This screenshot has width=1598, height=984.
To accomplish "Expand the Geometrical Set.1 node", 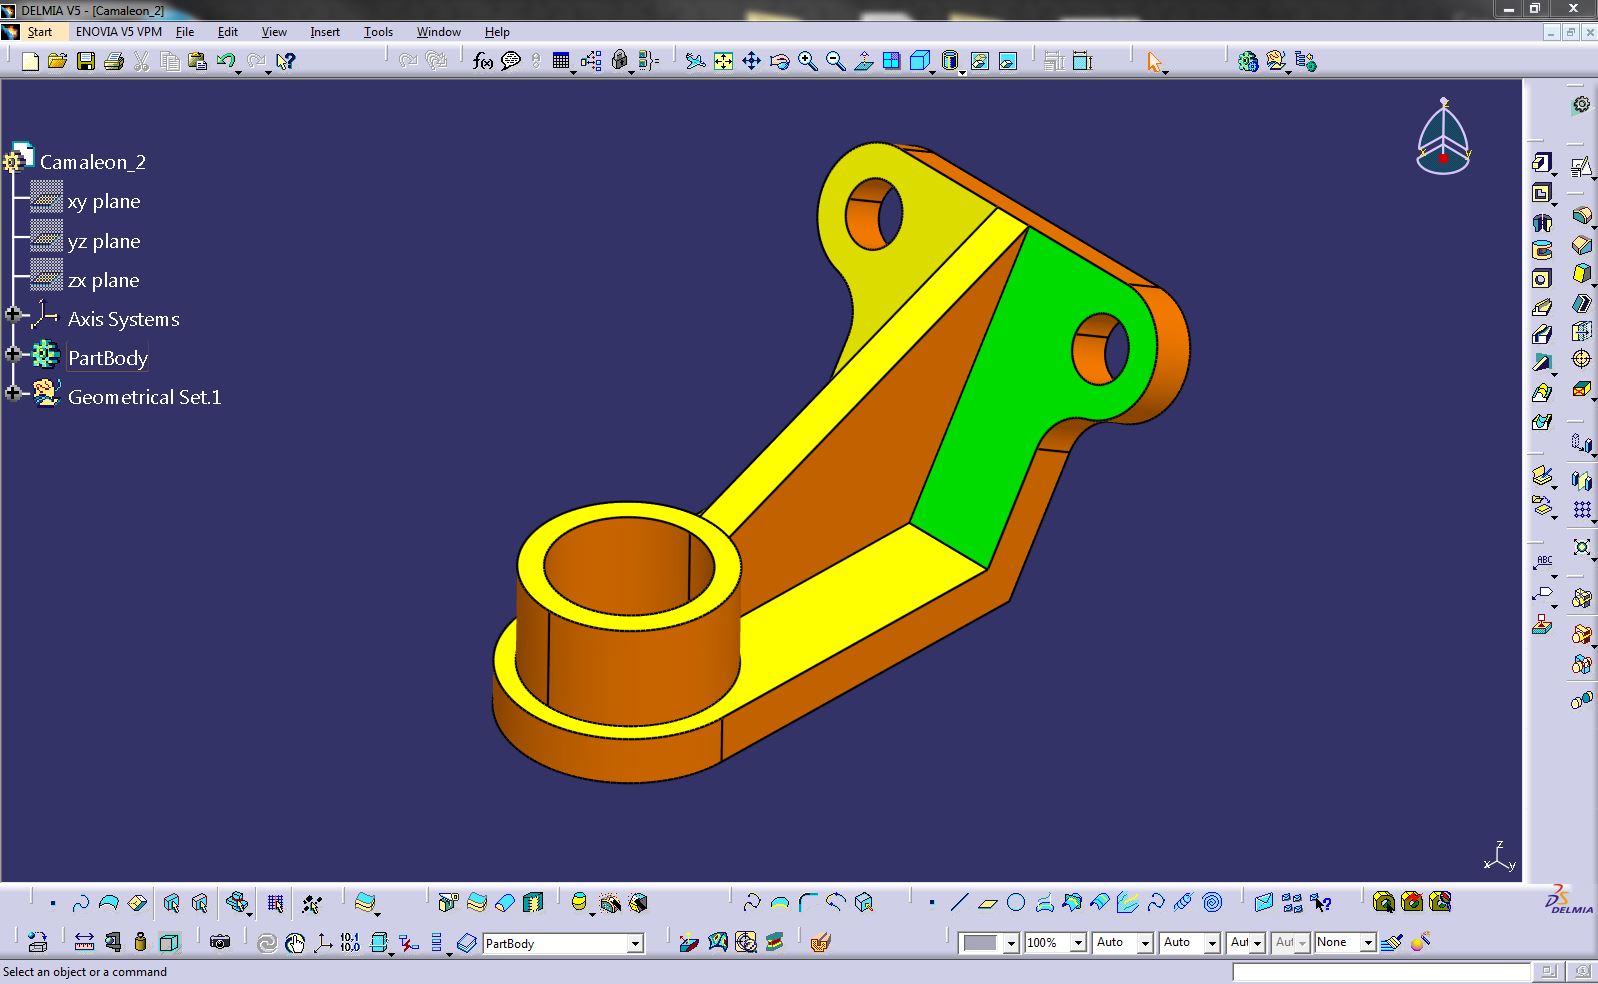I will point(13,393).
